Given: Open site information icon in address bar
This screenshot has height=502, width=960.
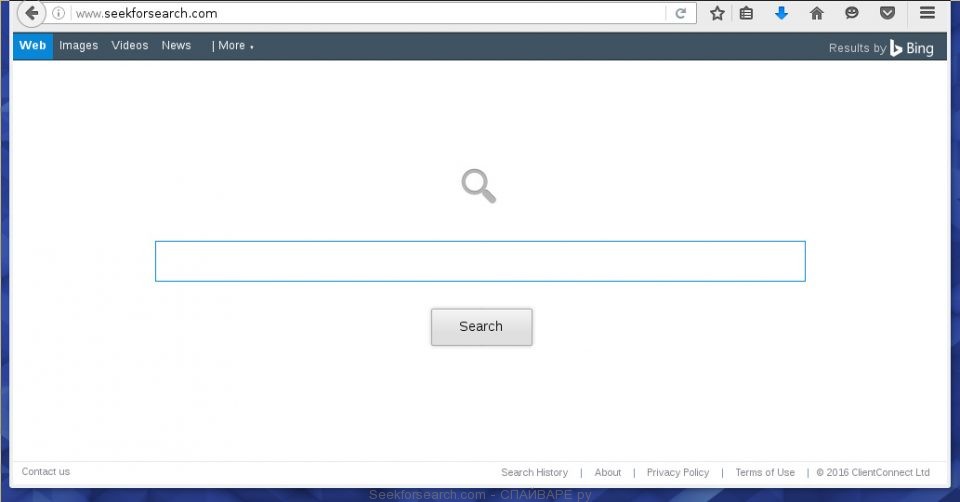Looking at the screenshot, I should coord(59,14).
